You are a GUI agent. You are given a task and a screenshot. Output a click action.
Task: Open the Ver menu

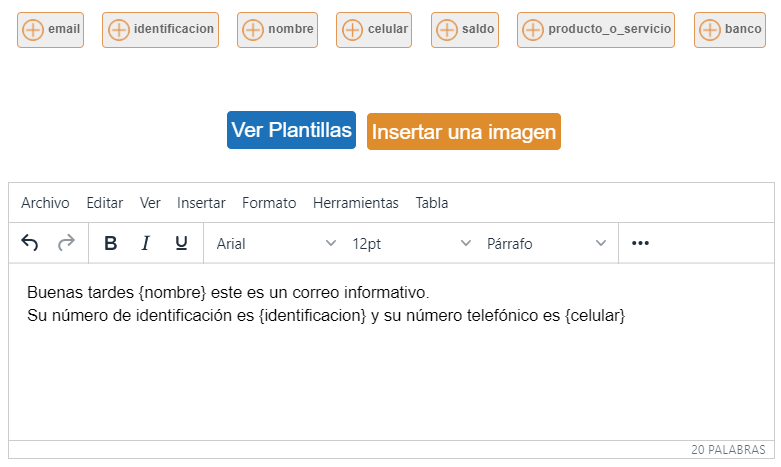coord(150,203)
